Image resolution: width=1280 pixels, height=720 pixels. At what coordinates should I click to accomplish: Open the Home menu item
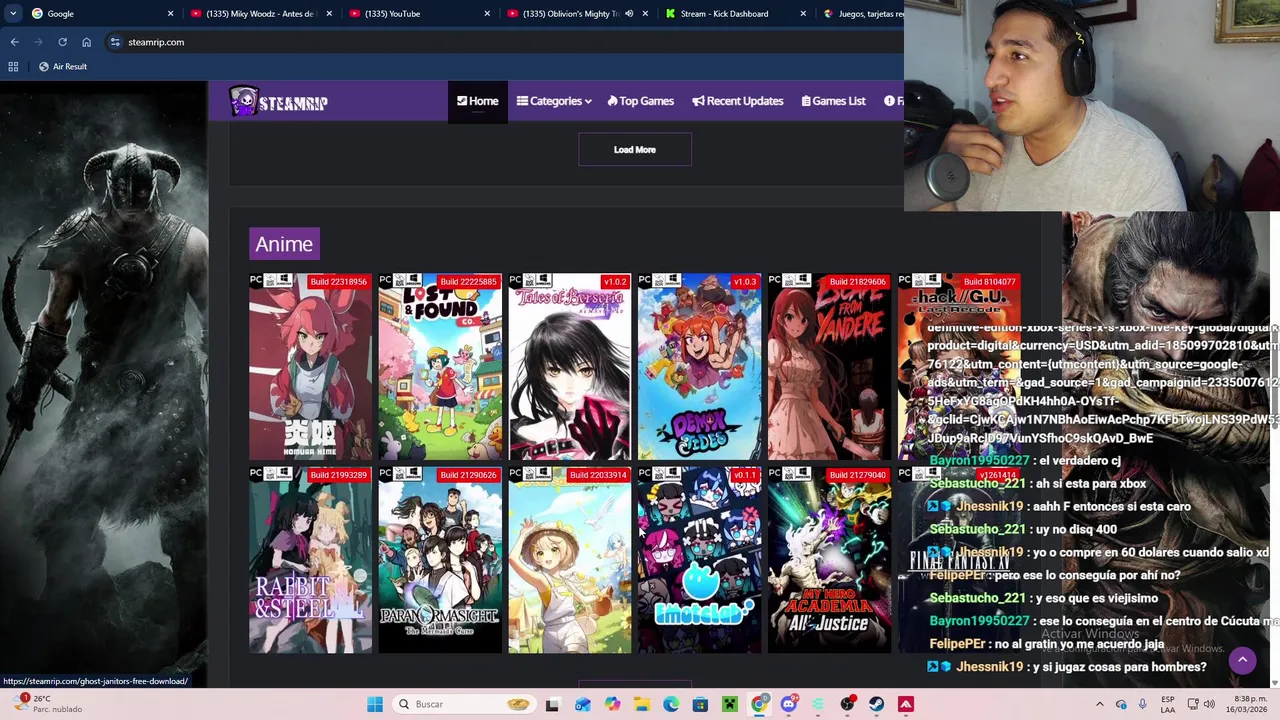[478, 101]
